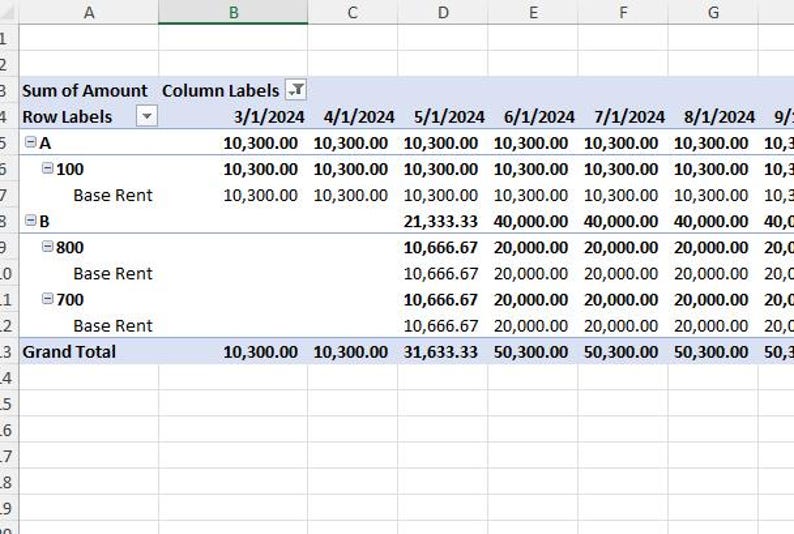Image resolution: width=794 pixels, height=534 pixels.
Task: Select the Grand Total label cell
Action: click(x=89, y=352)
